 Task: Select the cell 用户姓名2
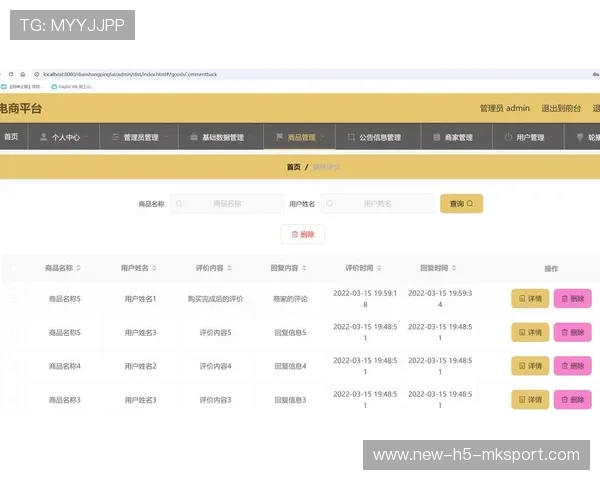pos(140,366)
